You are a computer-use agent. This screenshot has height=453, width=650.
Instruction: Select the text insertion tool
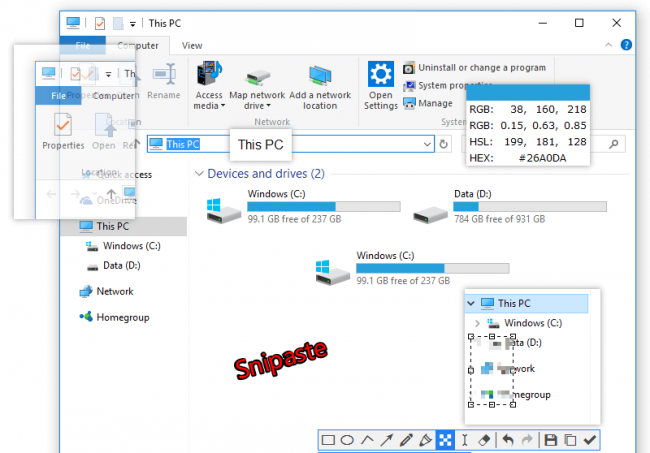point(464,440)
